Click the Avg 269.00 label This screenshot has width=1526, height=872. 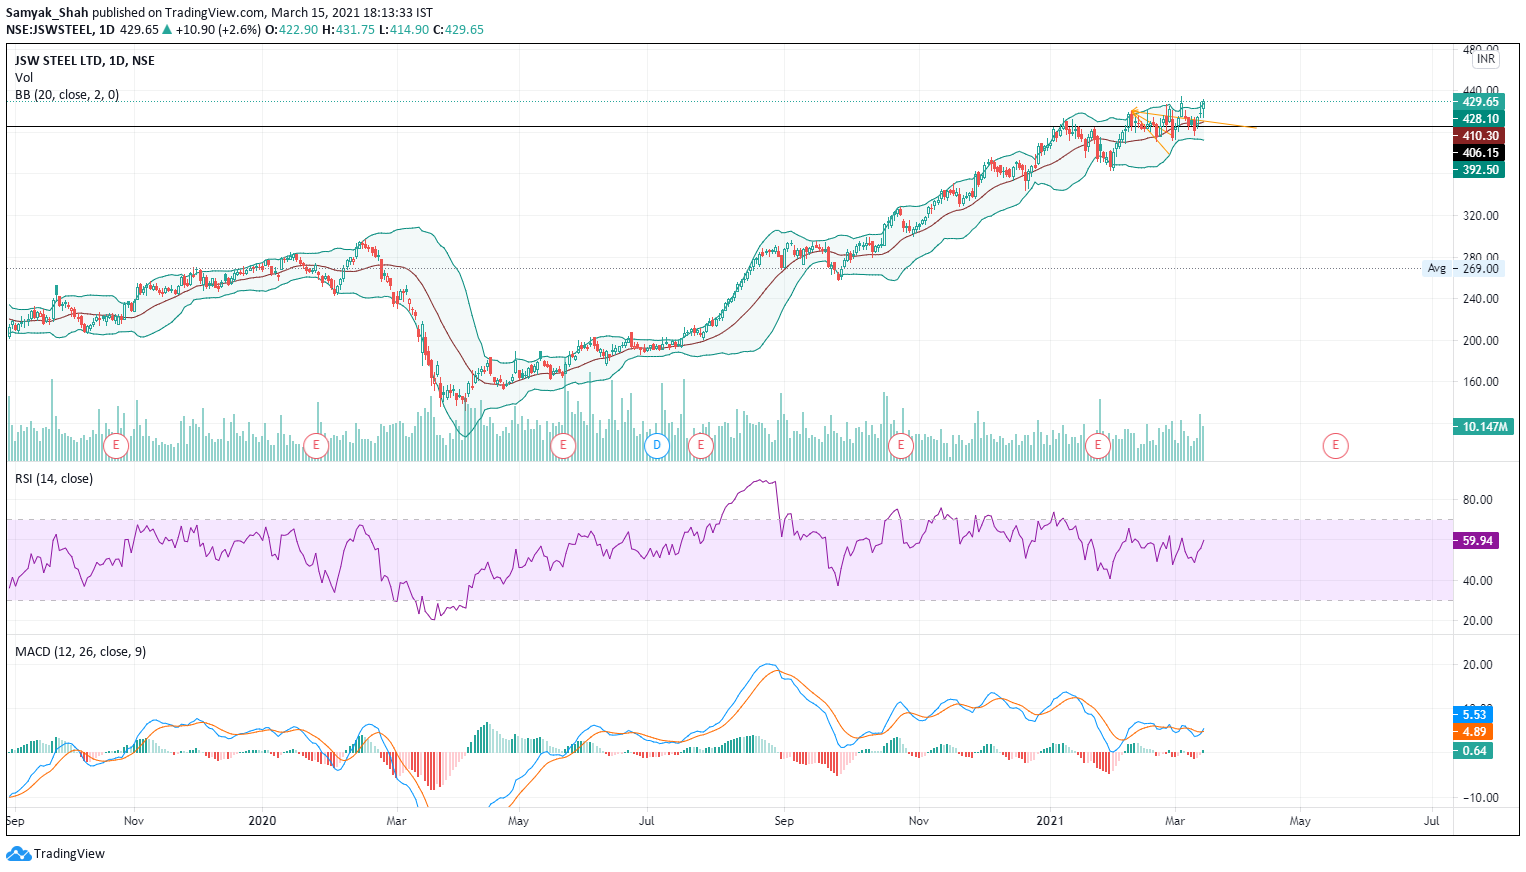coord(1463,269)
